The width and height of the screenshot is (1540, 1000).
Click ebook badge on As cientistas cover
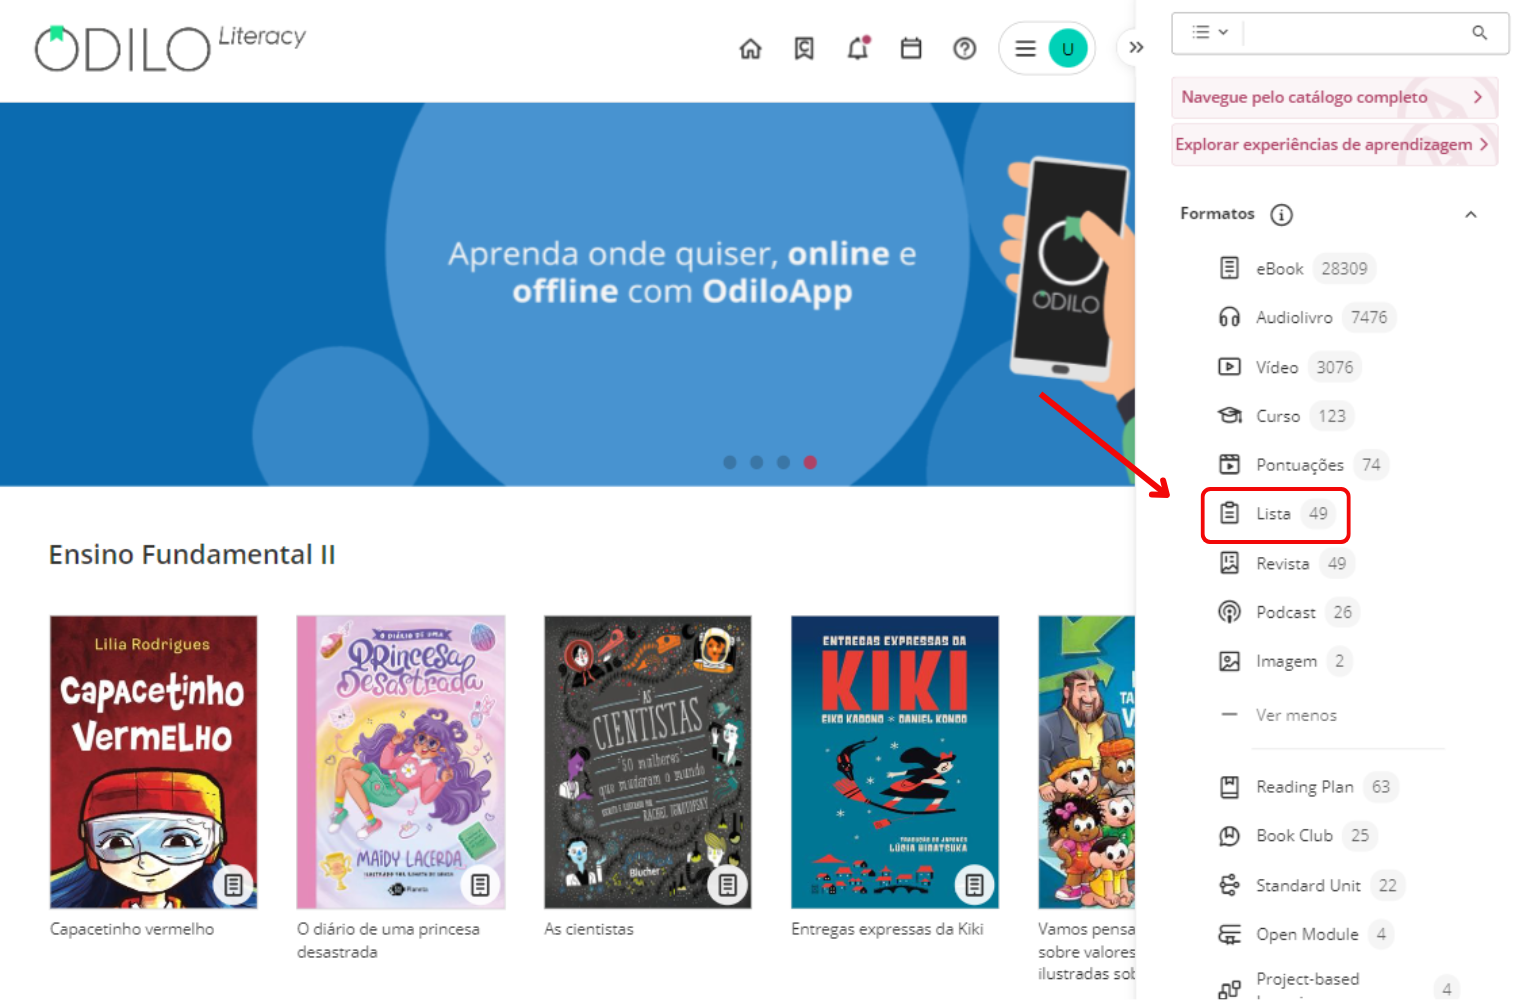click(x=727, y=885)
